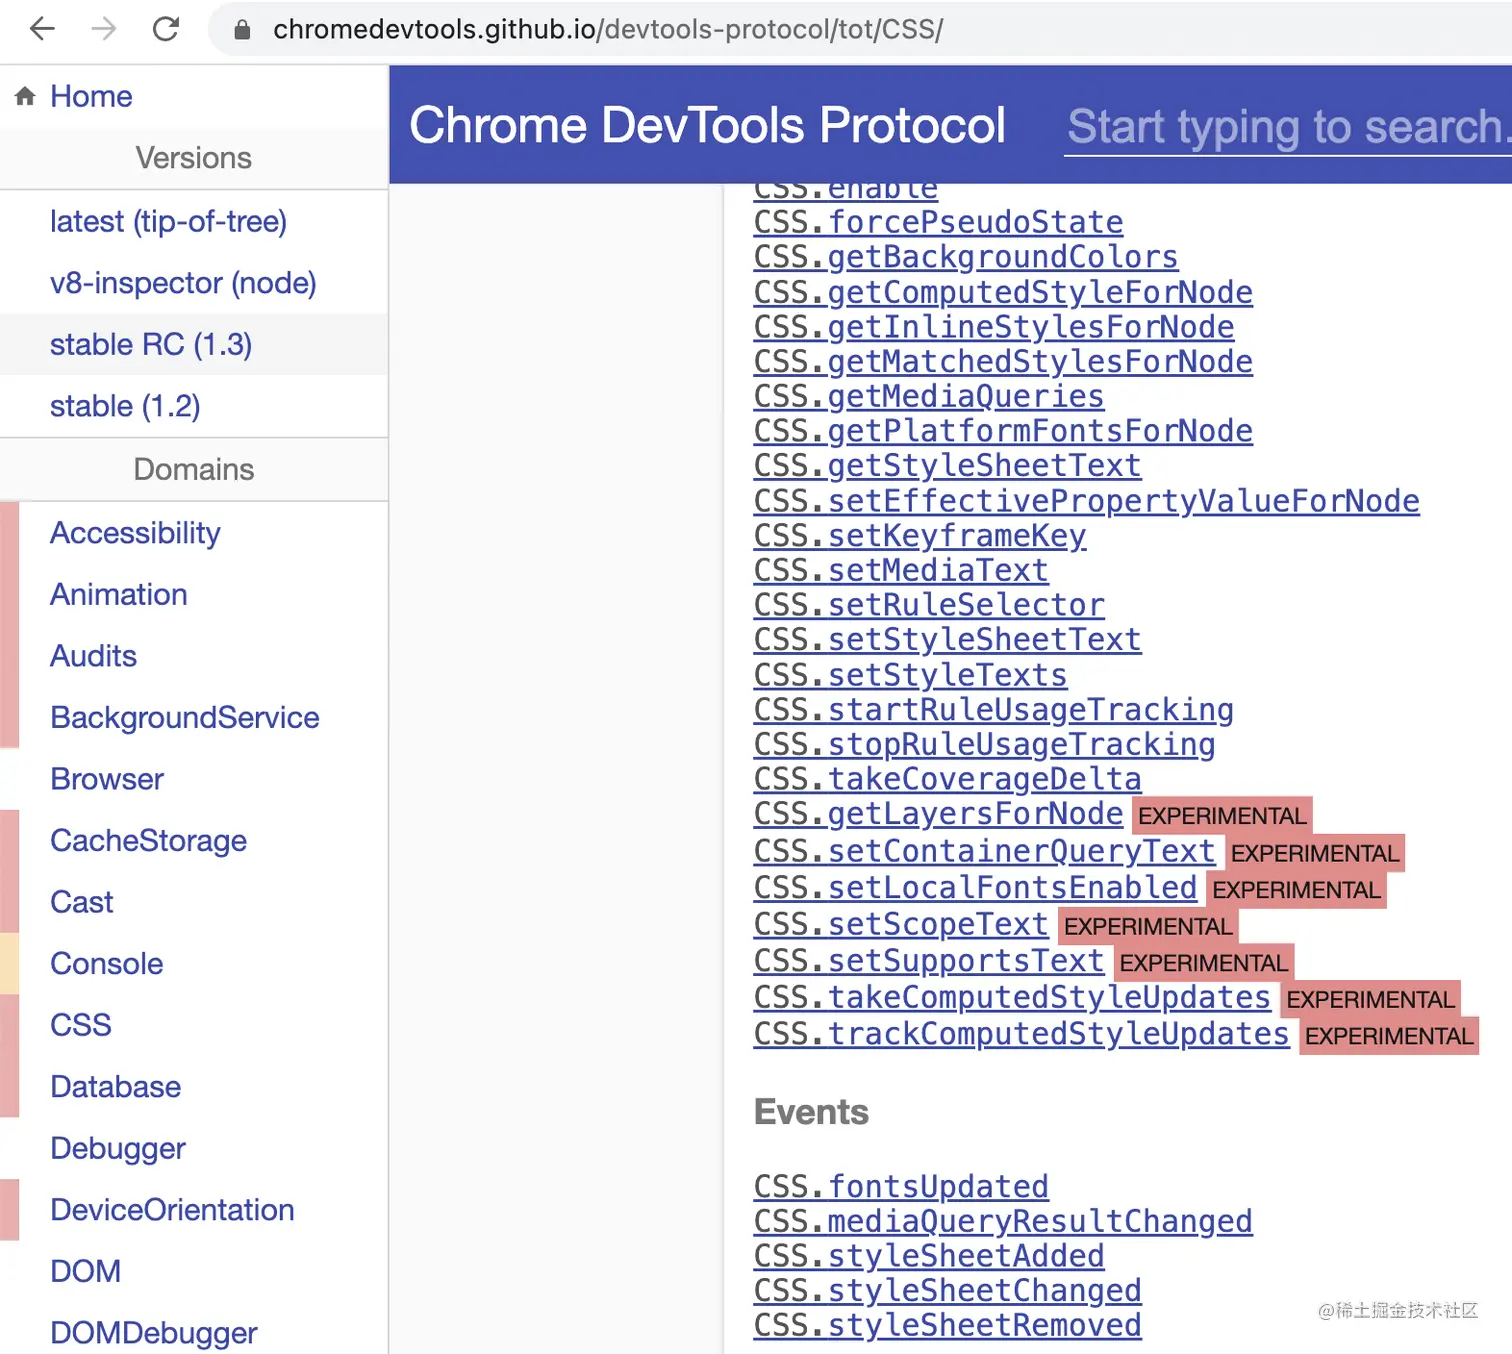This screenshot has width=1512, height=1354.
Task: Open the Accessibility domain
Action: point(135,533)
